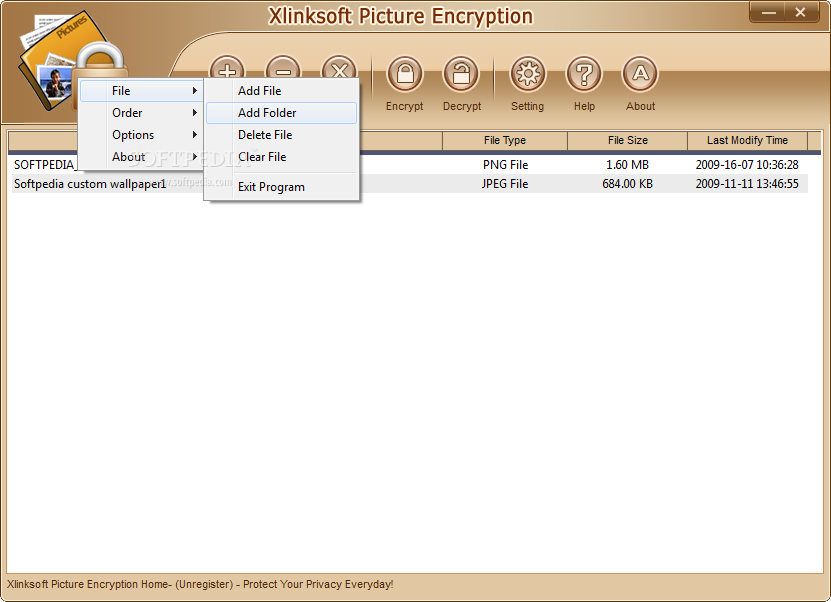Choose Add Folder from submenu
Screen dimensions: 831x602
[281, 113]
